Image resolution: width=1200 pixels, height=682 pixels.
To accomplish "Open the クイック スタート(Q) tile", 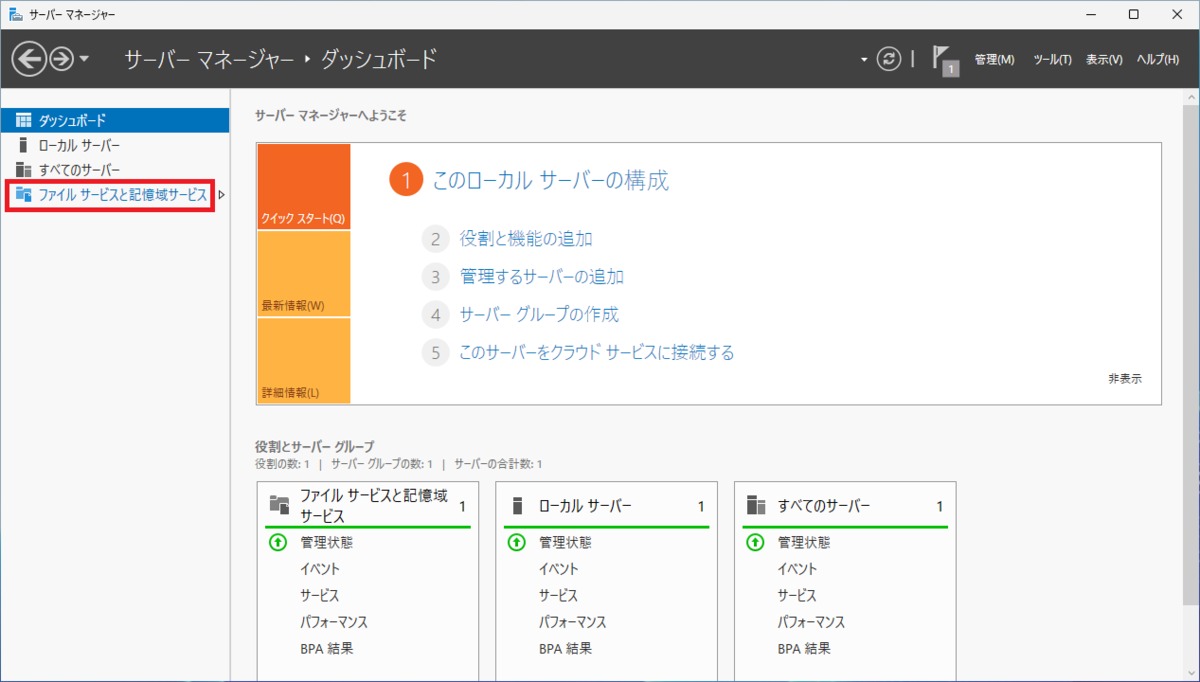I will pyautogui.click(x=304, y=187).
